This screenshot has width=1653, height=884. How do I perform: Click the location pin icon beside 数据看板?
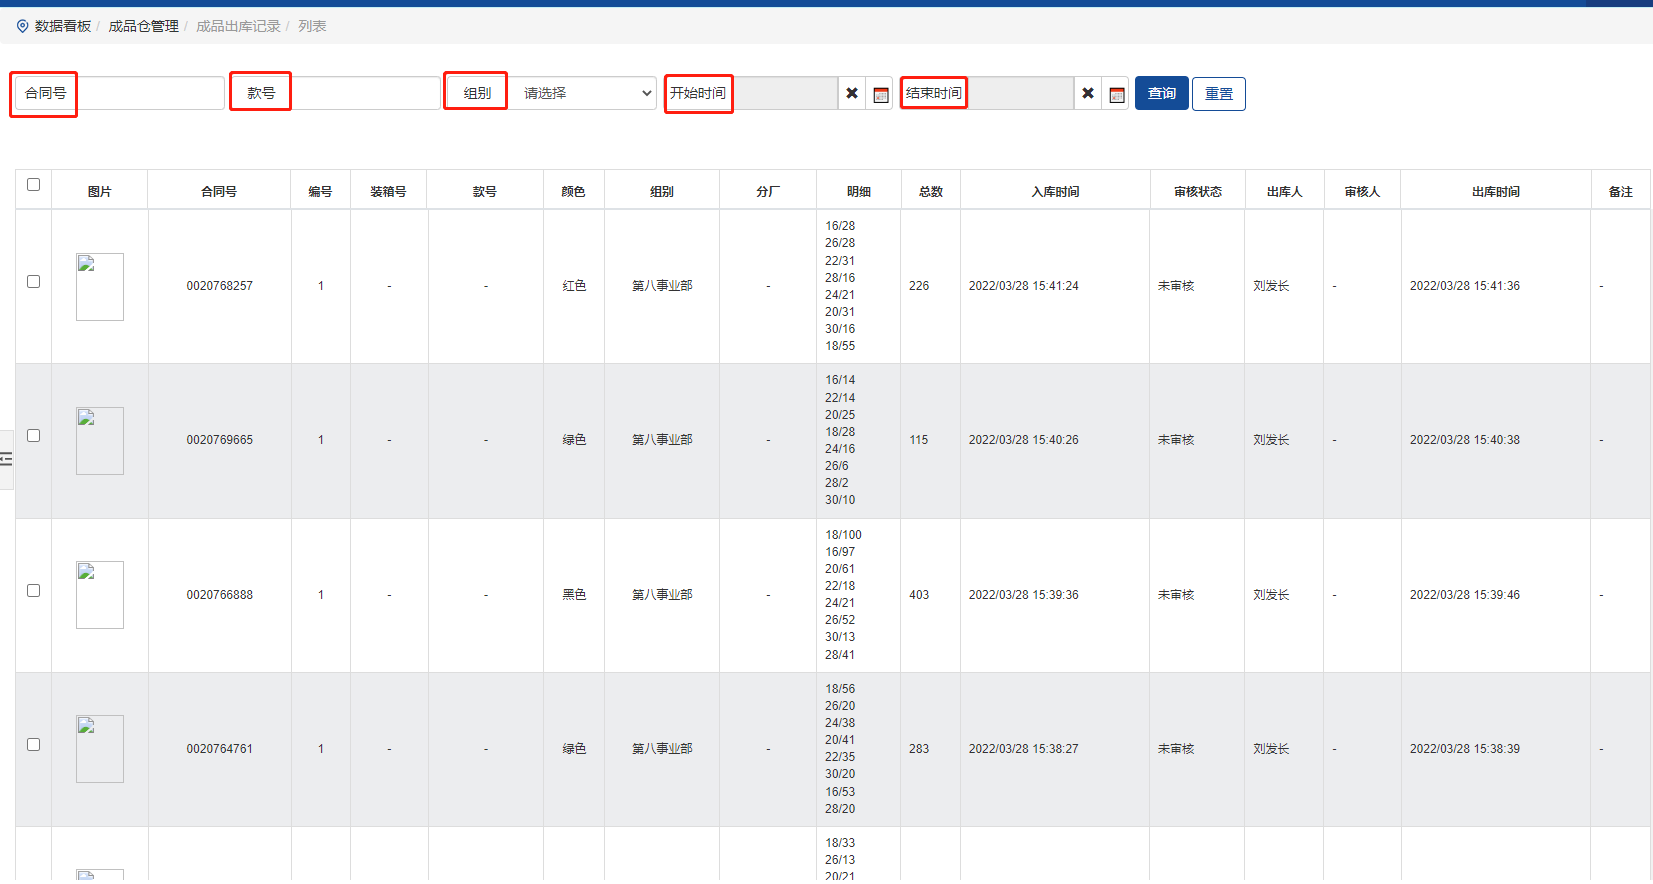click(x=22, y=26)
